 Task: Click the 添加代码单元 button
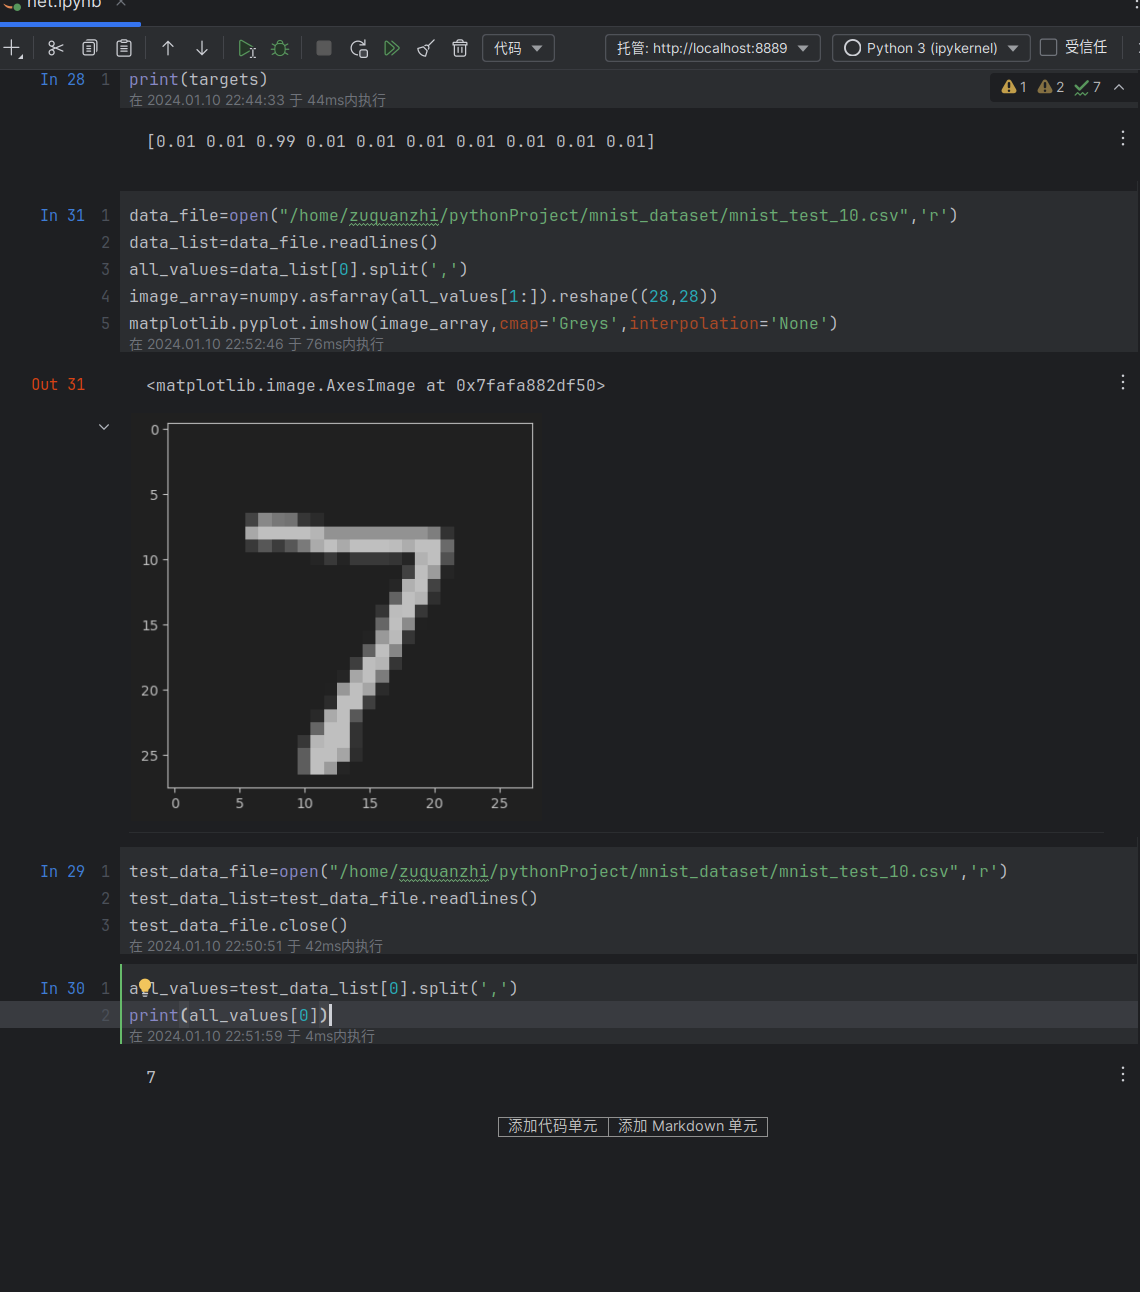coord(553,1126)
